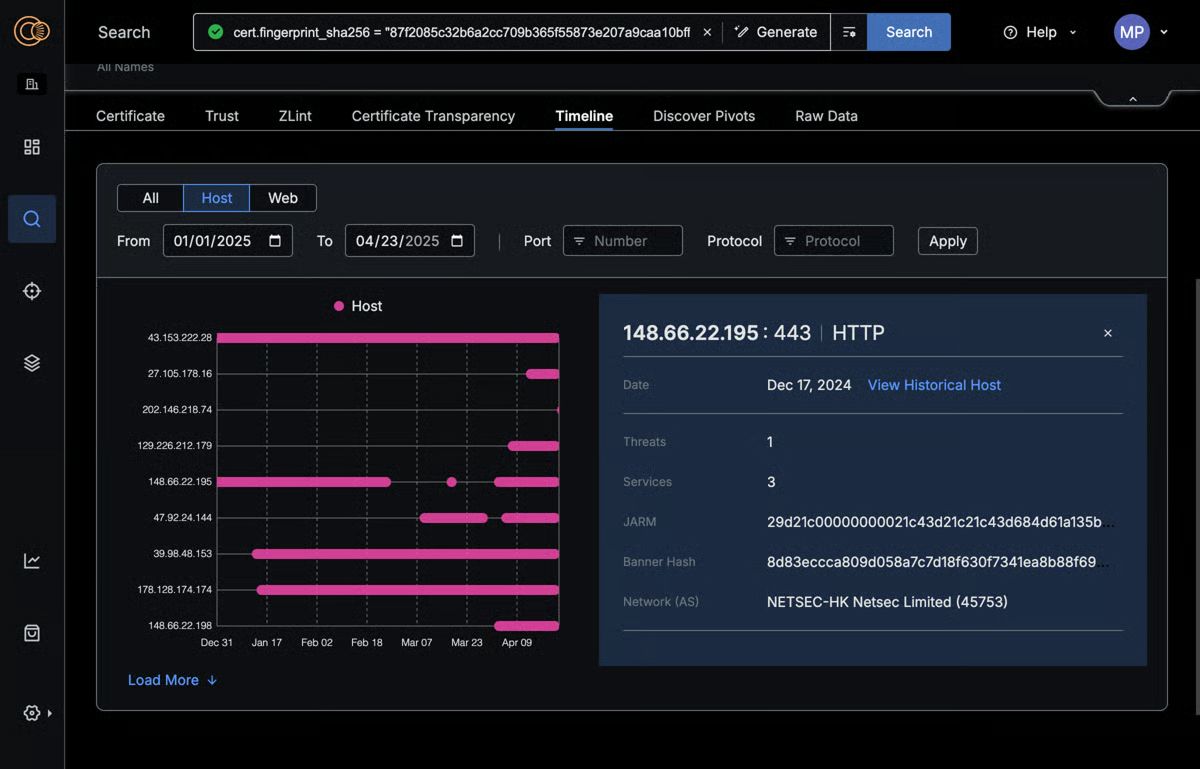Click View Historical Host link
The height and width of the screenshot is (769, 1200).
(934, 385)
